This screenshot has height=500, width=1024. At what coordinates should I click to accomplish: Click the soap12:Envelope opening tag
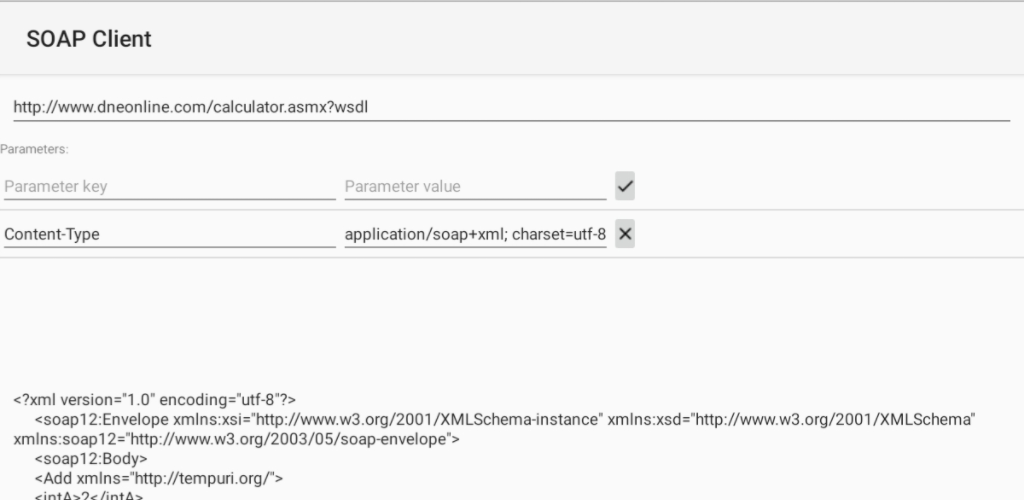coord(101,419)
